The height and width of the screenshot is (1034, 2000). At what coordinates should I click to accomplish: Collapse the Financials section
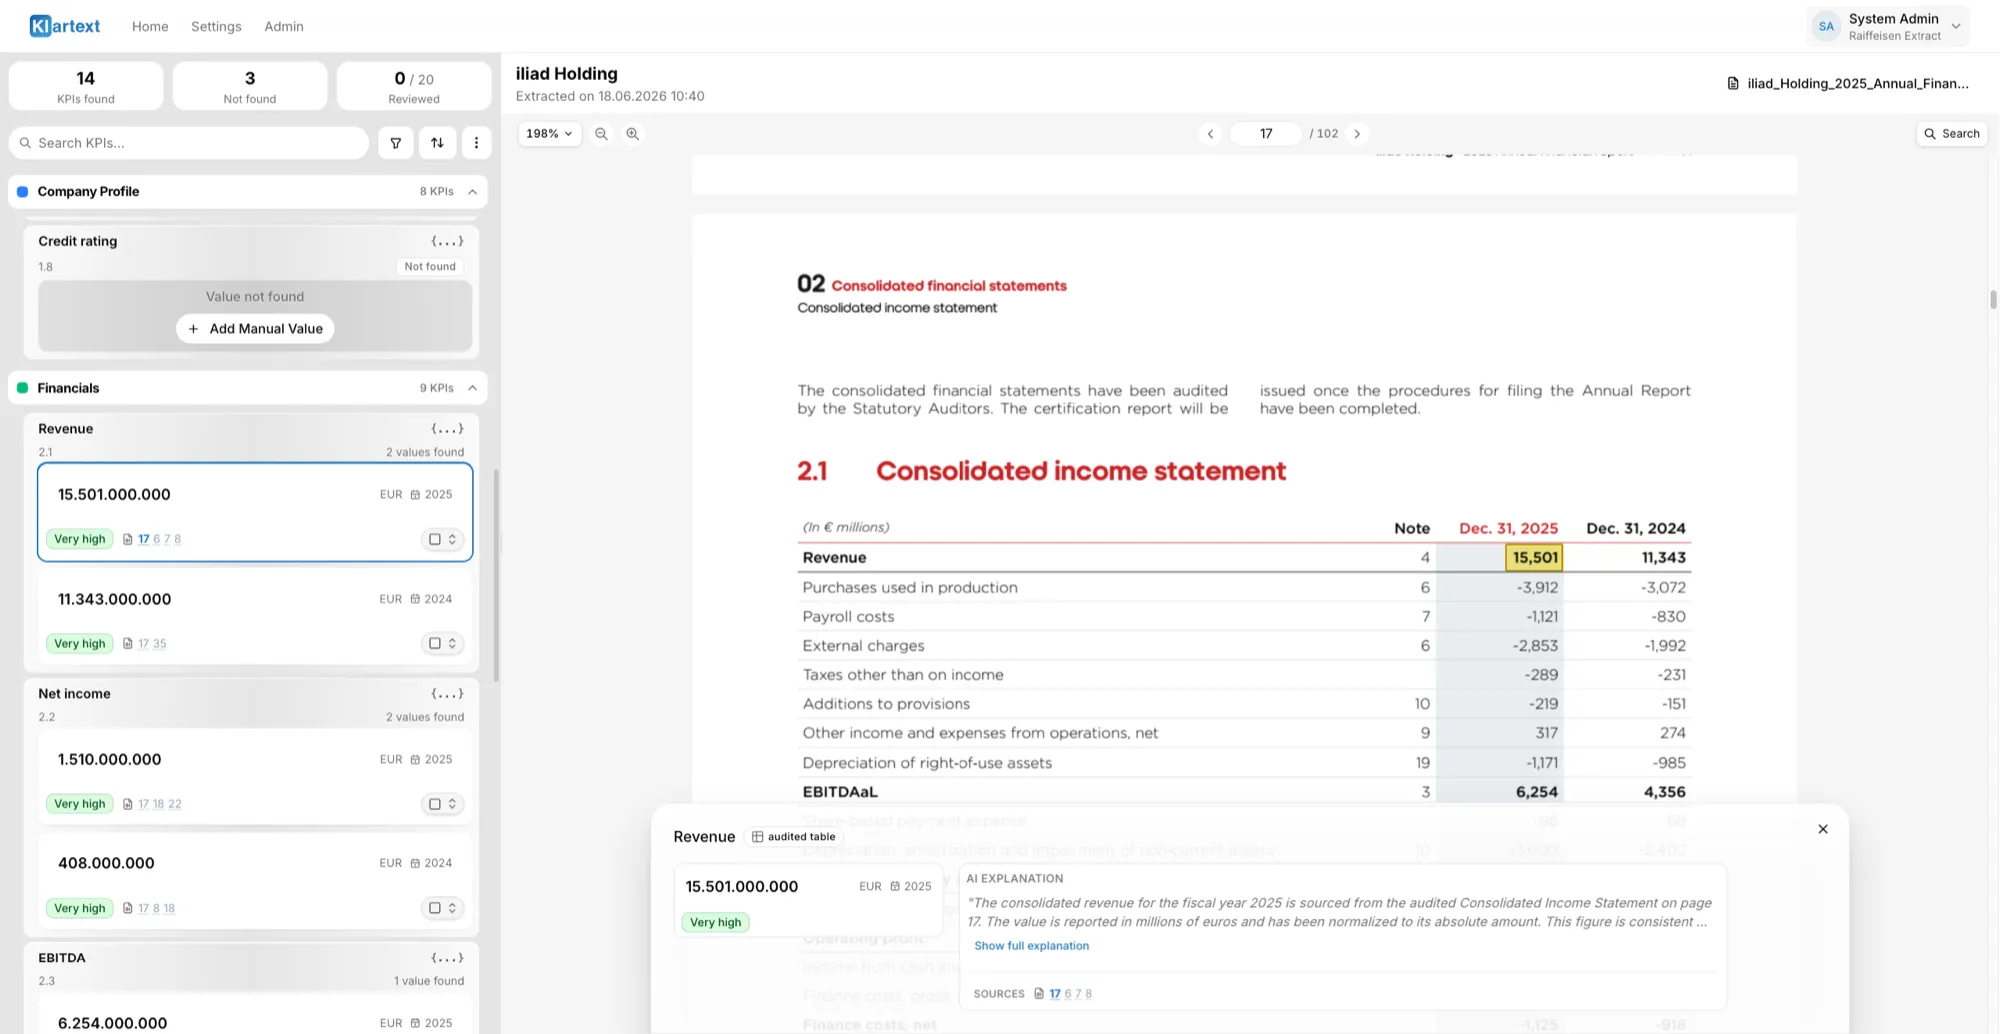(x=472, y=388)
